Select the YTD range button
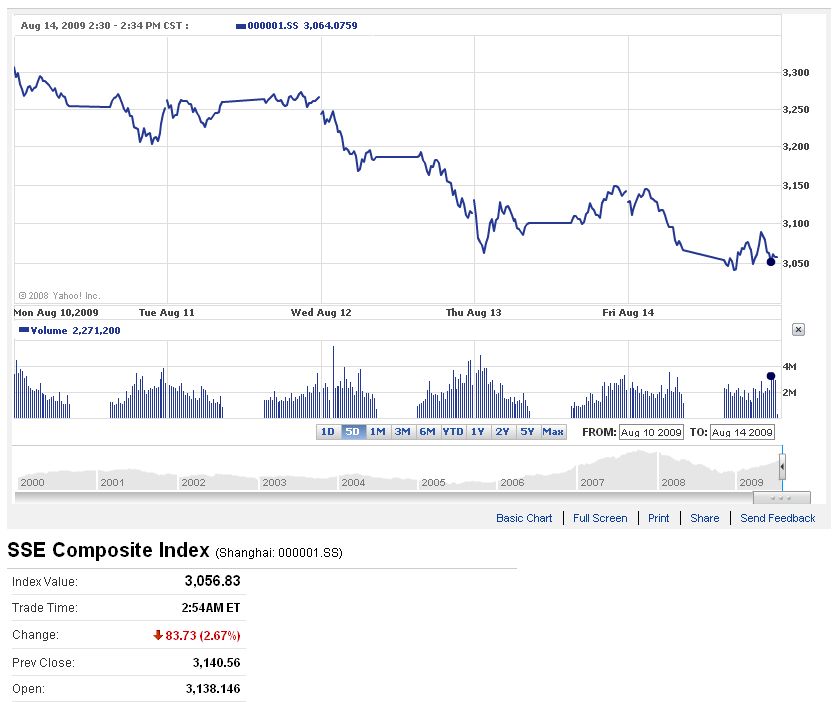 (x=453, y=432)
